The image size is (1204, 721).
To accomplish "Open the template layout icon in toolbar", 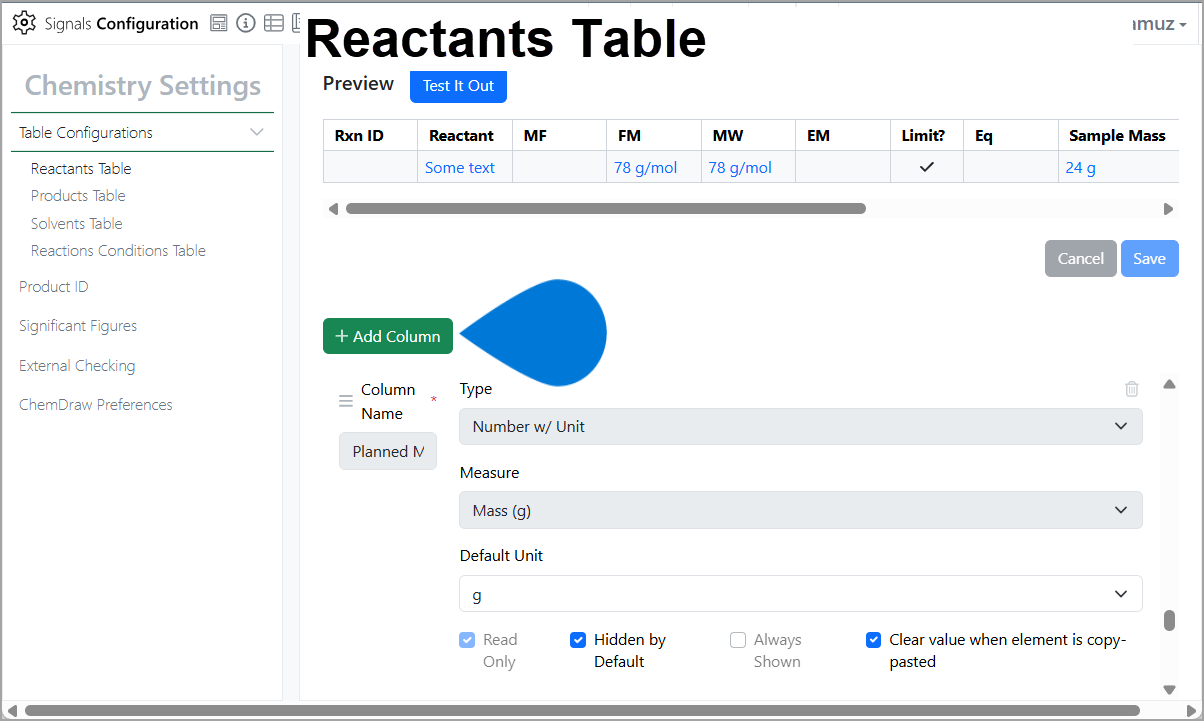I will (x=218, y=21).
